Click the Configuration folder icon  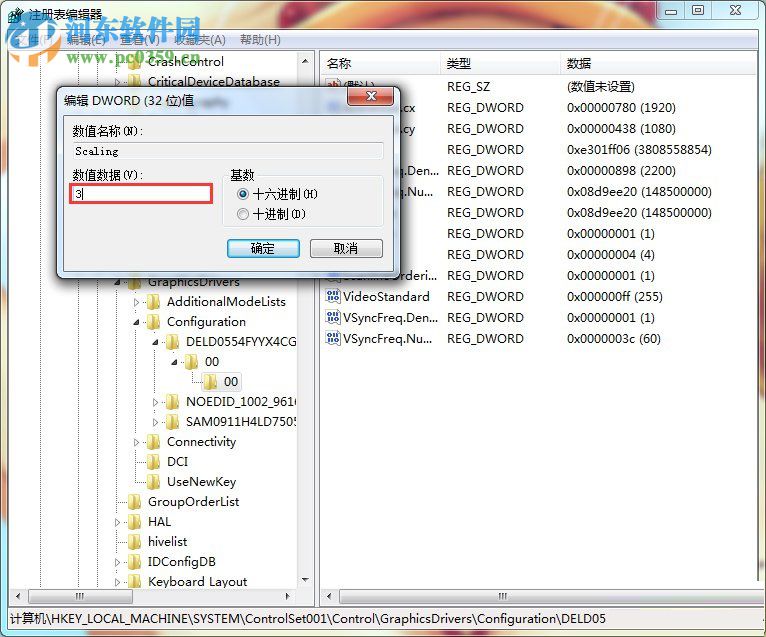pyautogui.click(x=153, y=322)
